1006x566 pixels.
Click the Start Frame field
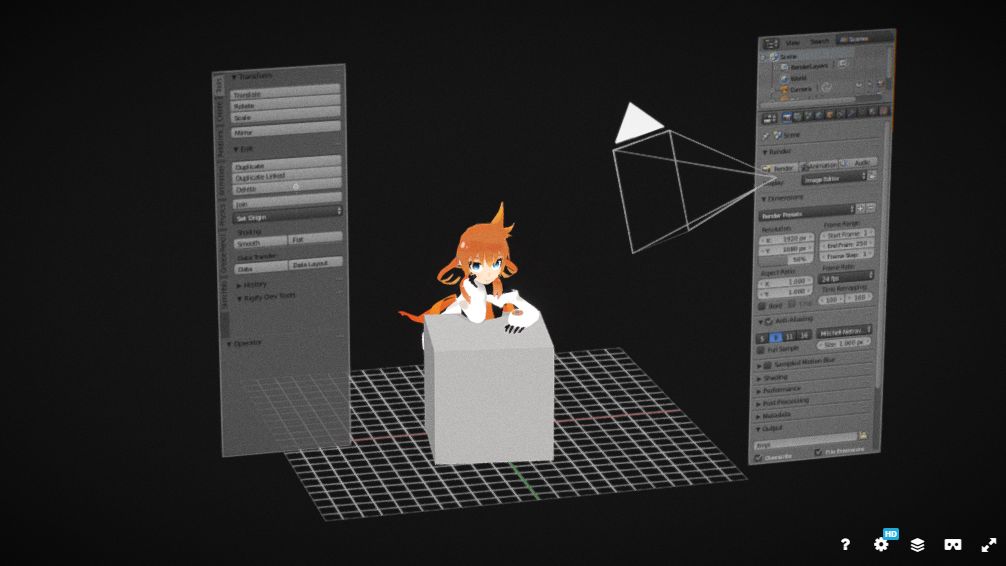(x=847, y=234)
